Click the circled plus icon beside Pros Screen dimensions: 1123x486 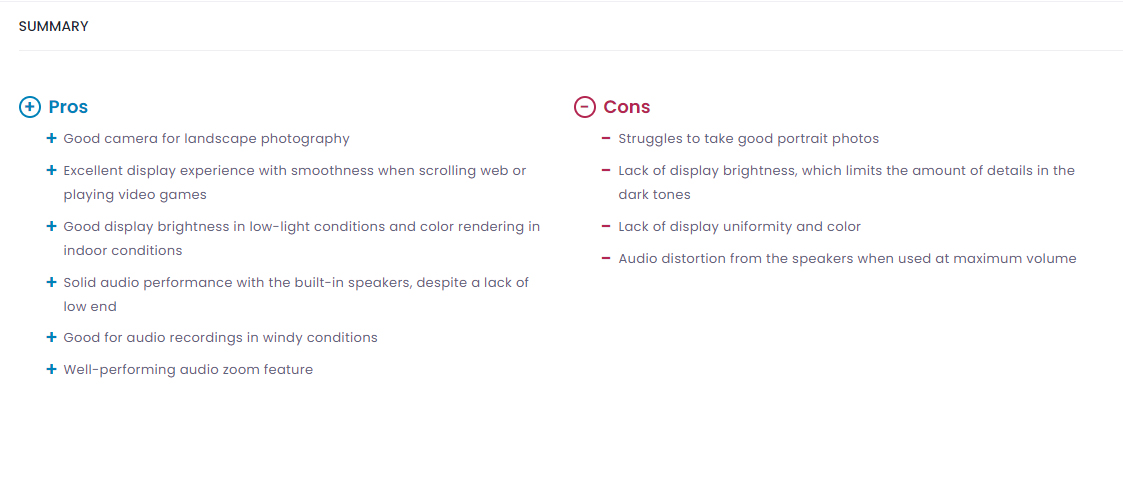tap(29, 107)
